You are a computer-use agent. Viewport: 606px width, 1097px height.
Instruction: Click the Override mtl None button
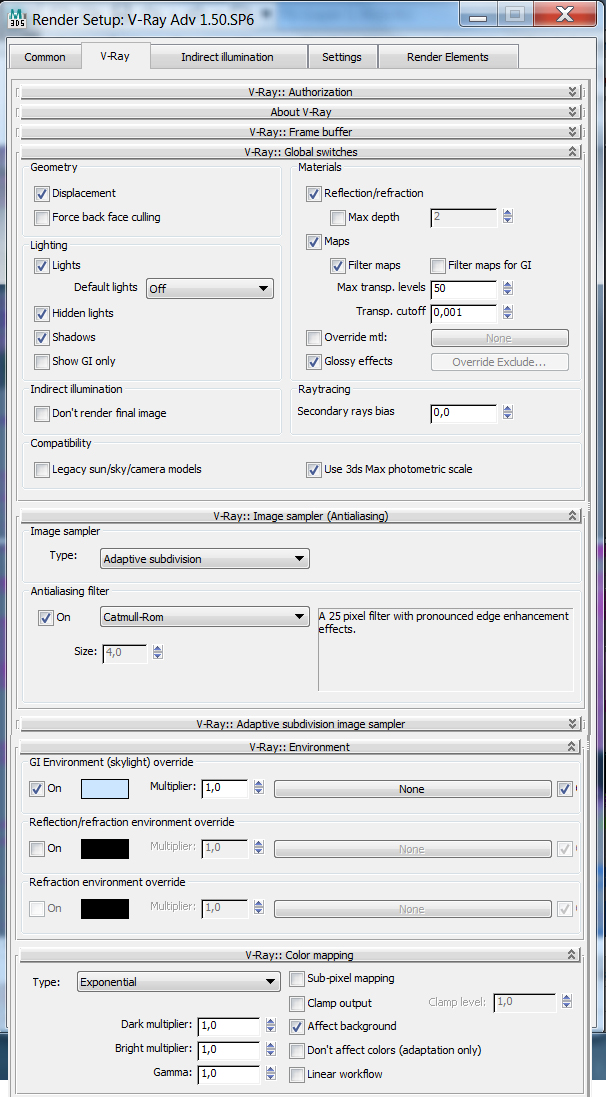(500, 338)
